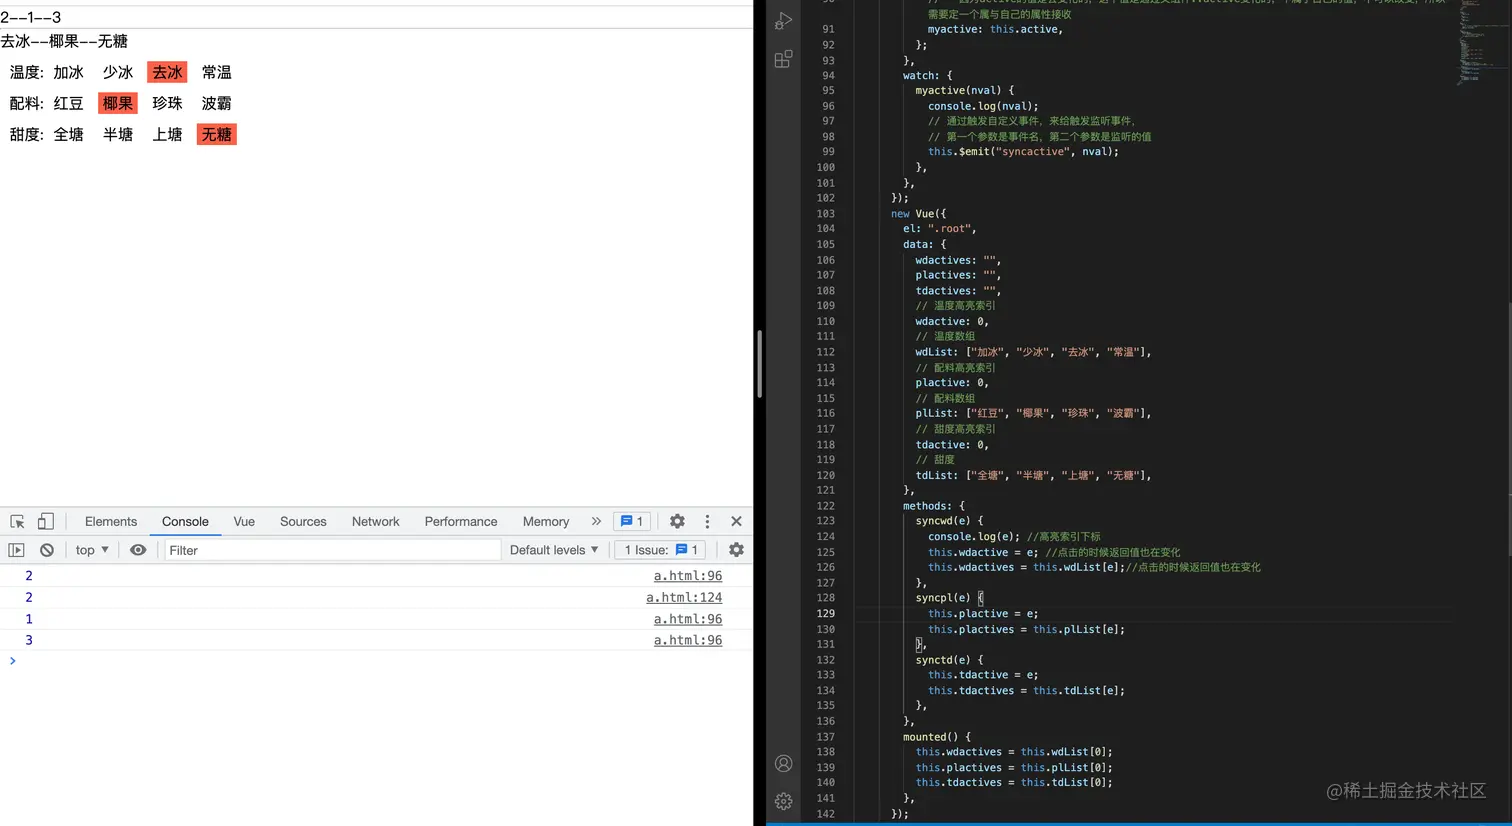The image size is (1512, 826).
Task: Select the 常温 temperature option
Action: tap(216, 72)
